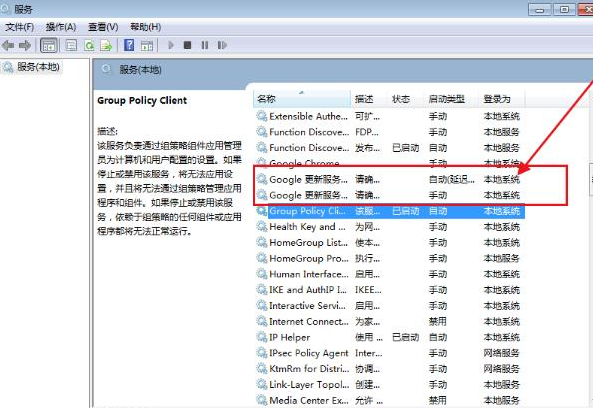593x408 pixels.
Task: Click gear icon of Link-Layer Topol... row
Action: pyautogui.click(x=261, y=385)
